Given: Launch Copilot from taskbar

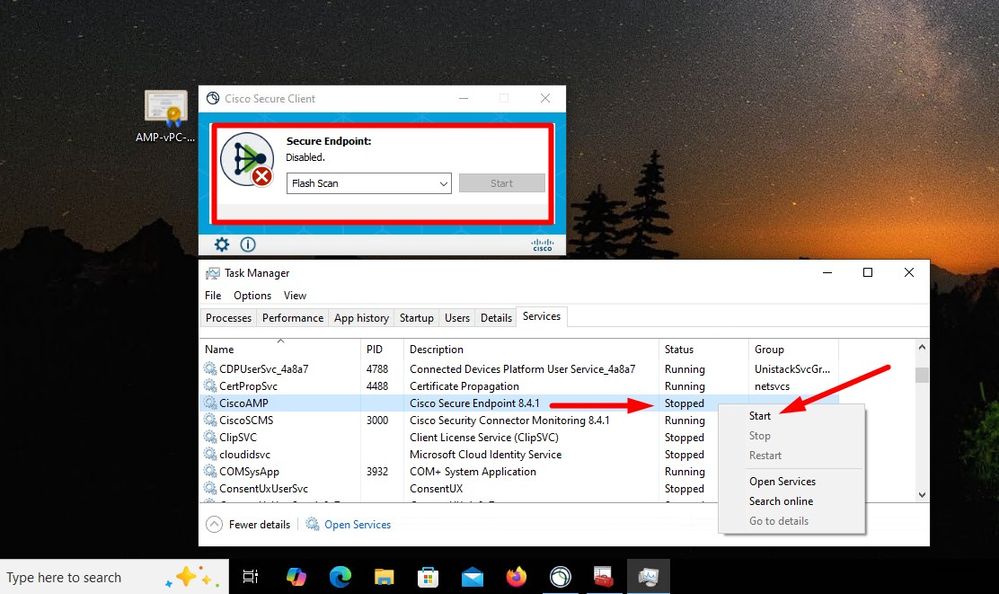Looking at the screenshot, I should (296, 577).
